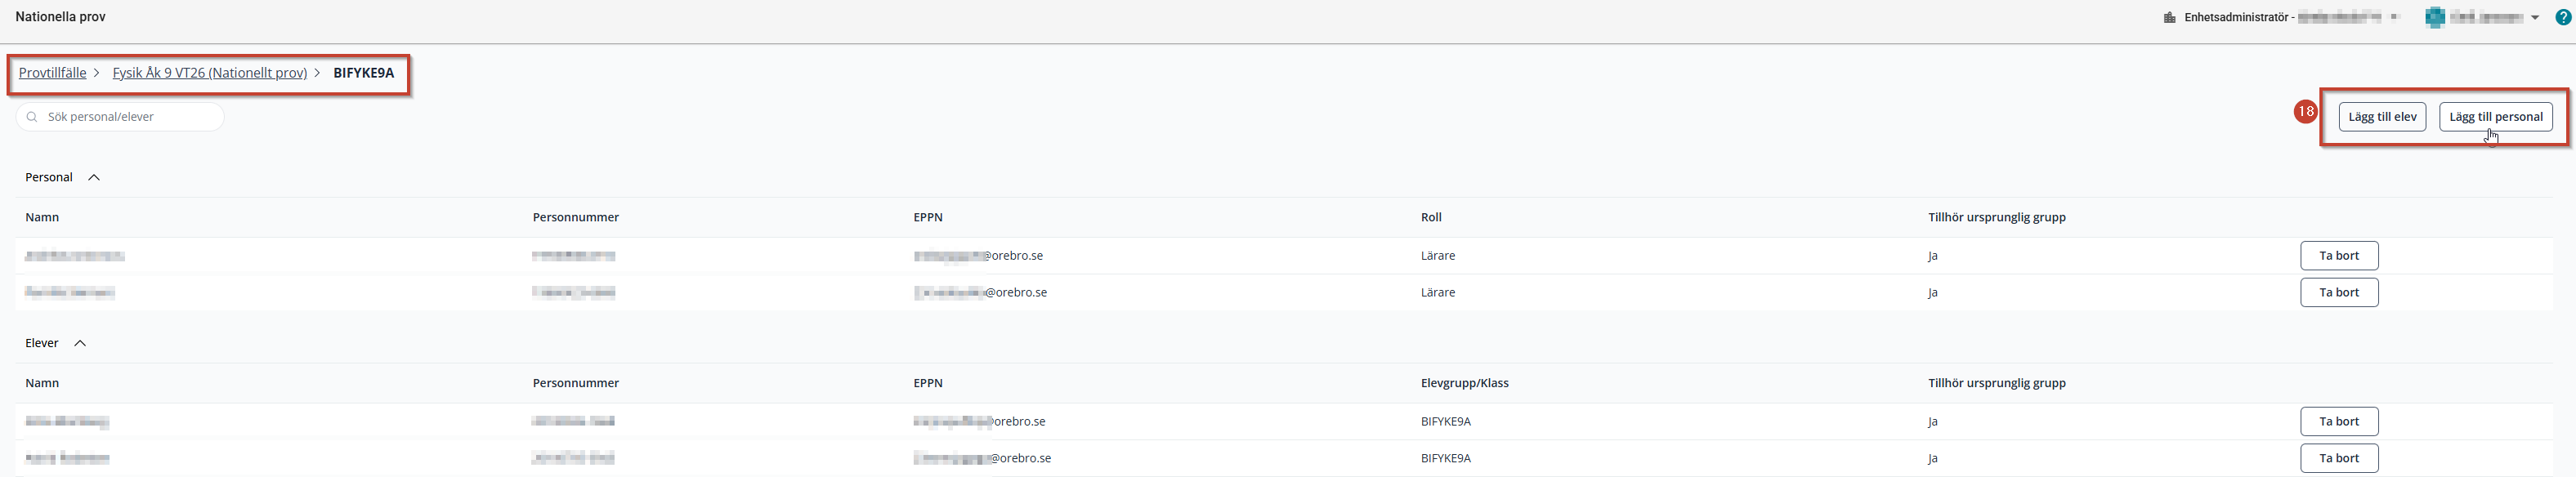The height and width of the screenshot is (477, 2576).
Task: Click Lägg till personal button
Action: [2496, 117]
